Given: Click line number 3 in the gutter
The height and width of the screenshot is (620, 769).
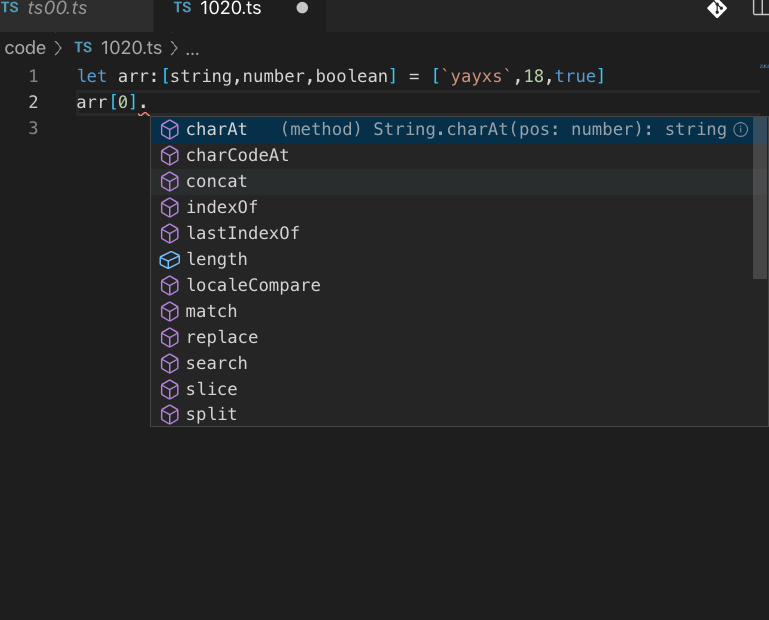Looking at the screenshot, I should [33, 128].
